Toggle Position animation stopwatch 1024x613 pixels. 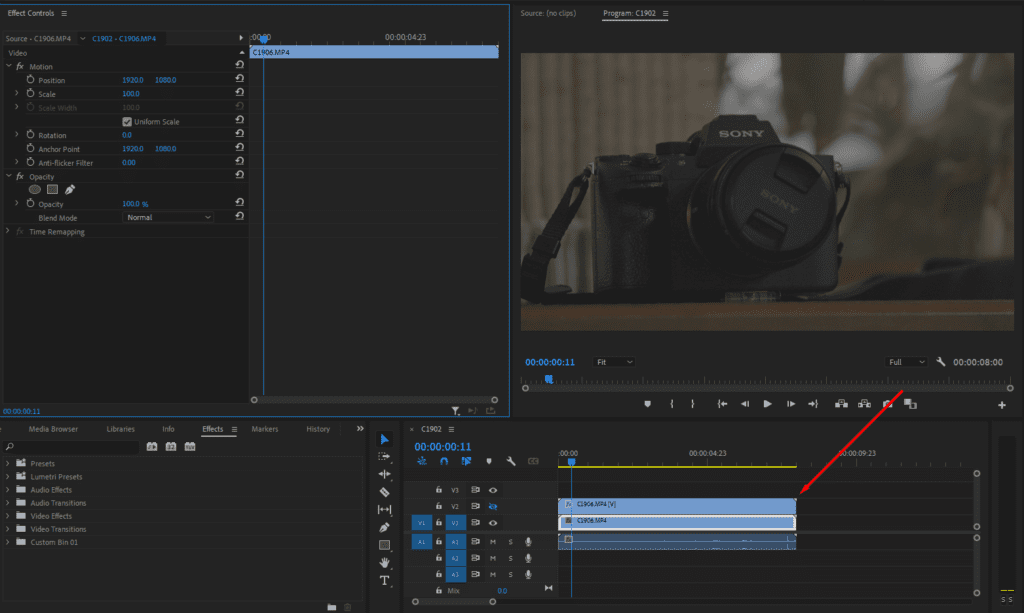[x=30, y=80]
